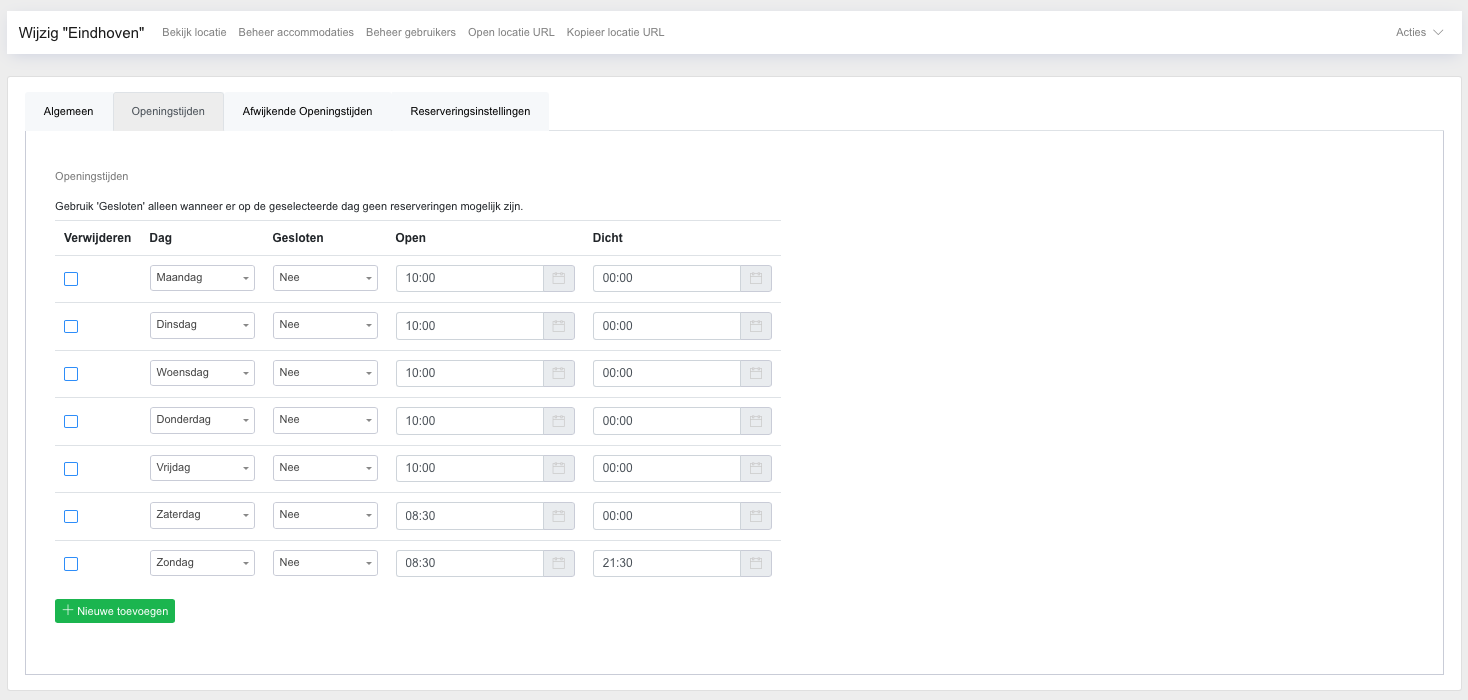Follow the Beheer accommodaties link

(296, 32)
